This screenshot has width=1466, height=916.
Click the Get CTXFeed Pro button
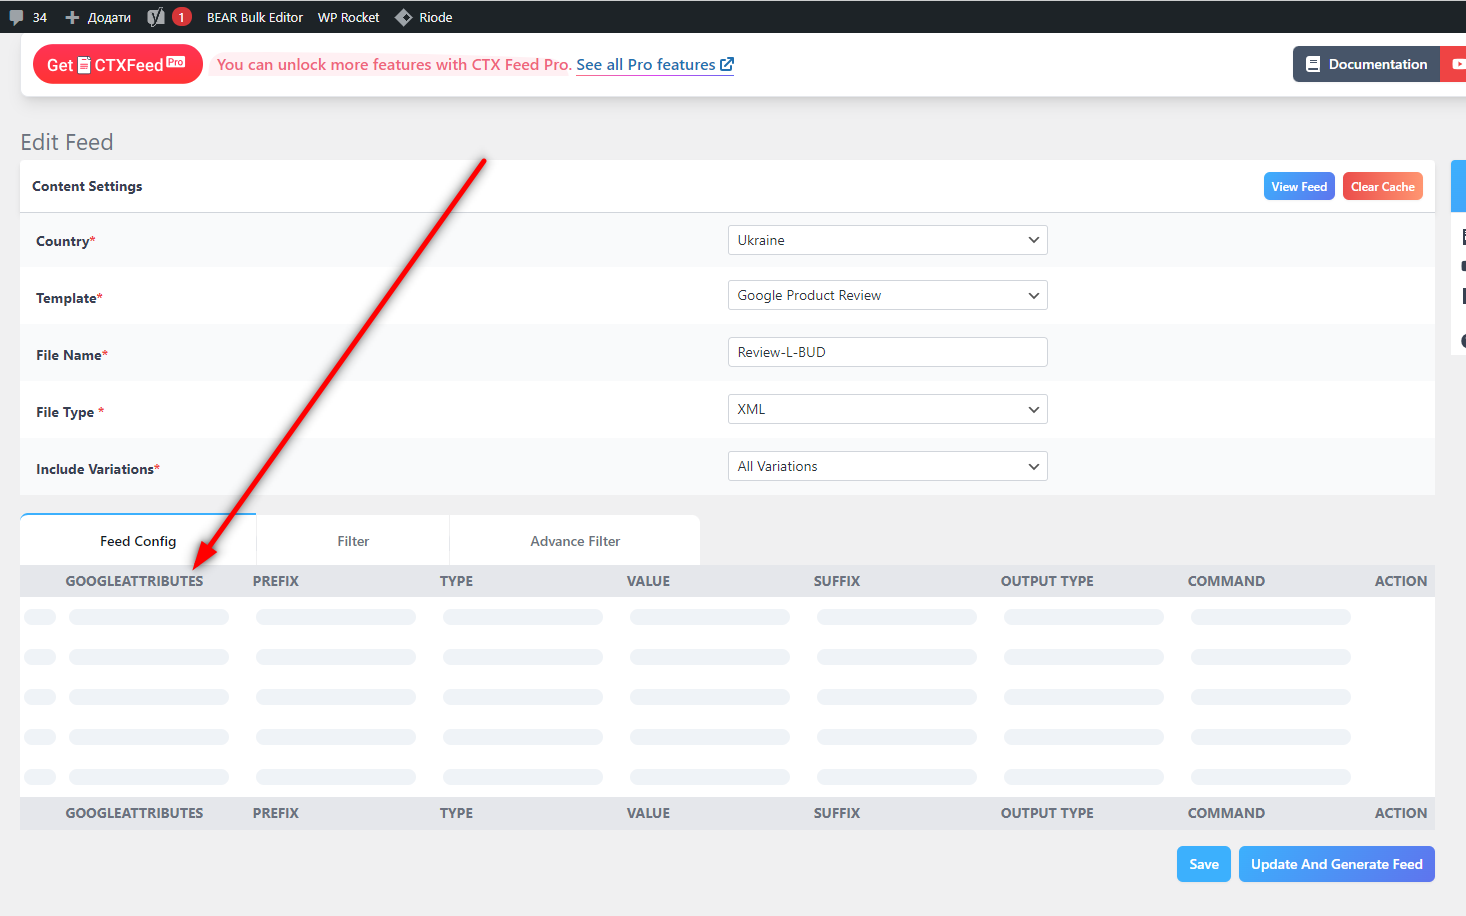118,64
